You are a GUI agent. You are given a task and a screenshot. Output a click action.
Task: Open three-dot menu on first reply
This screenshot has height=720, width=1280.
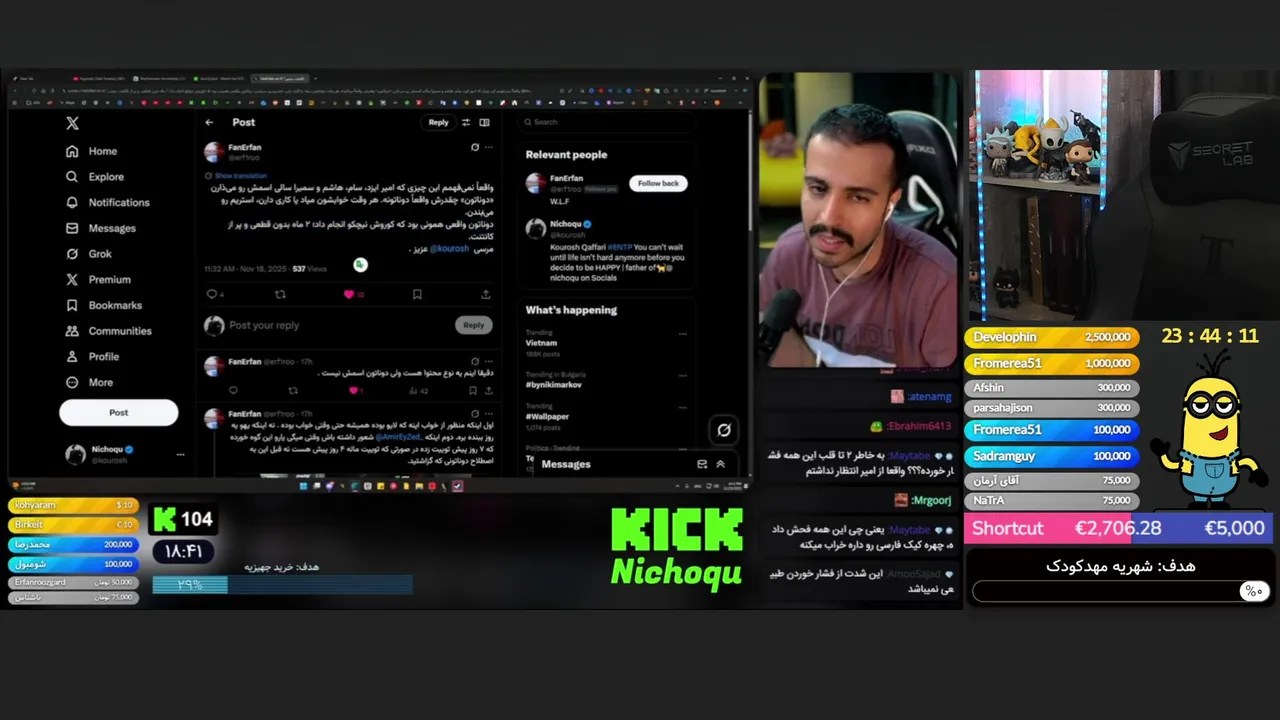[x=488, y=361]
